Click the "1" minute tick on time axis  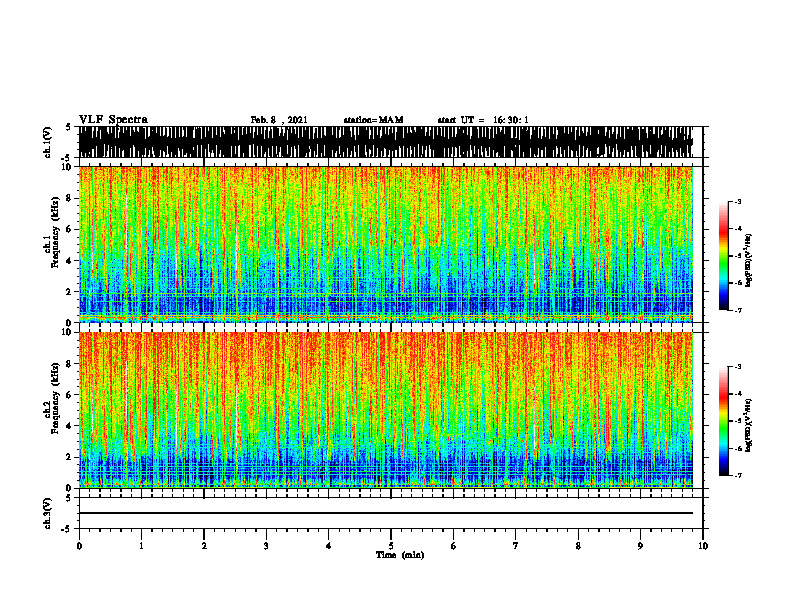[x=141, y=546]
